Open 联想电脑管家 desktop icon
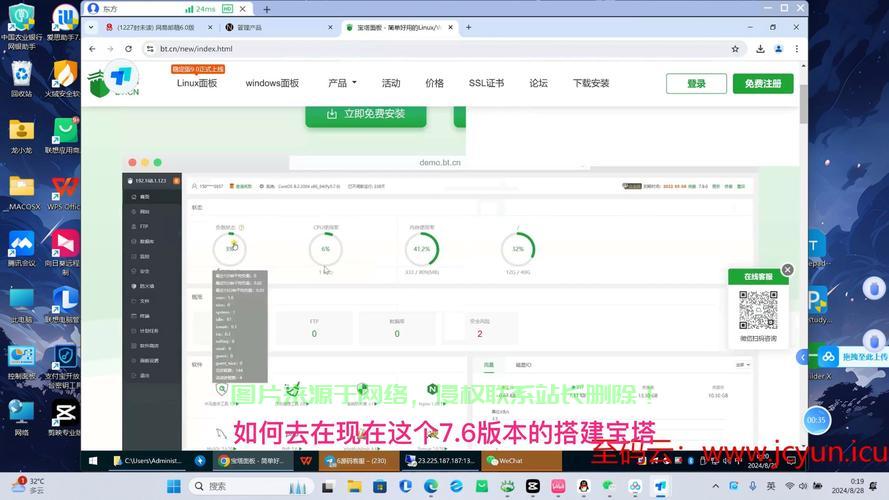This screenshot has height=500, width=889. click(64, 306)
